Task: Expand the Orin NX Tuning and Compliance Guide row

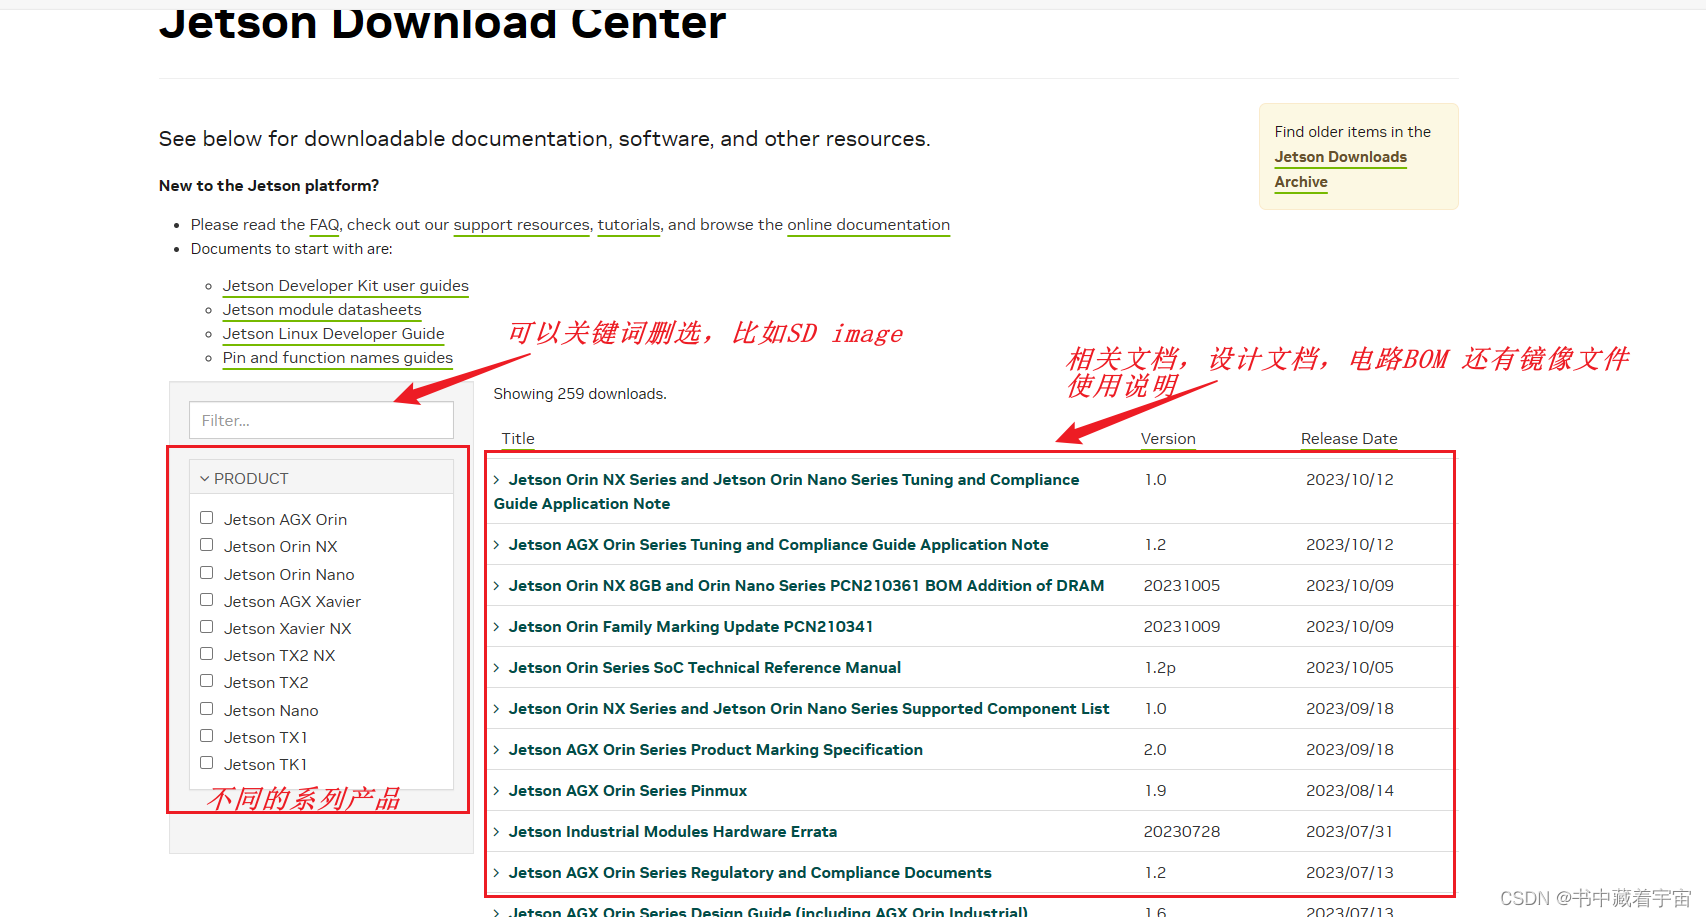Action: click(x=497, y=480)
